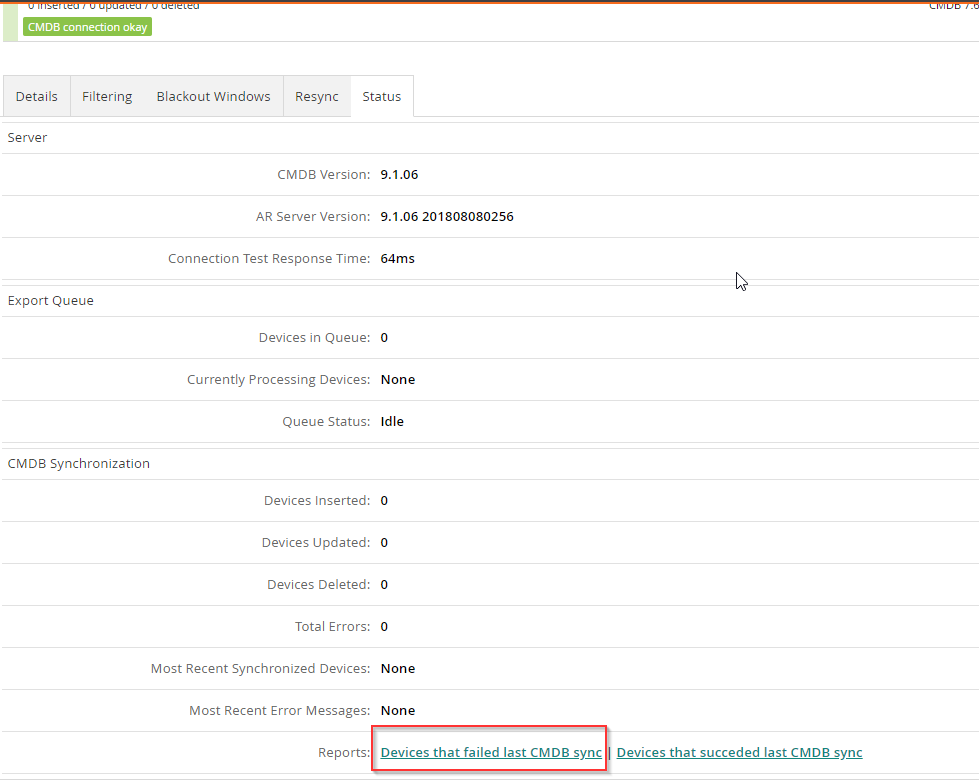This screenshot has width=979, height=784.
Task: Switch to the Filtering tab
Action: tap(107, 96)
